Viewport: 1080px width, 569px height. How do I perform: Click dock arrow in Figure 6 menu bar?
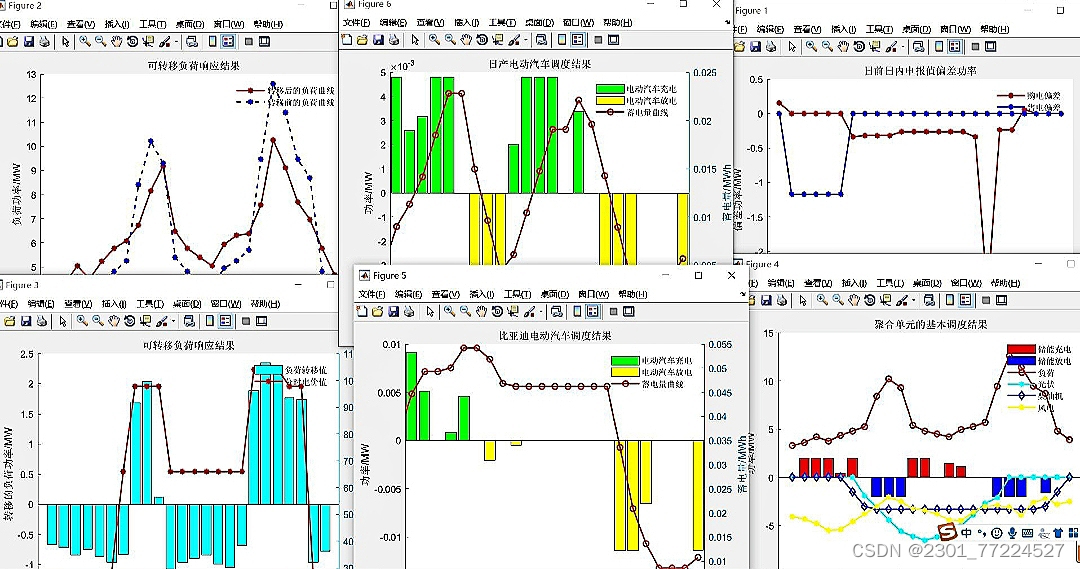(x=727, y=23)
